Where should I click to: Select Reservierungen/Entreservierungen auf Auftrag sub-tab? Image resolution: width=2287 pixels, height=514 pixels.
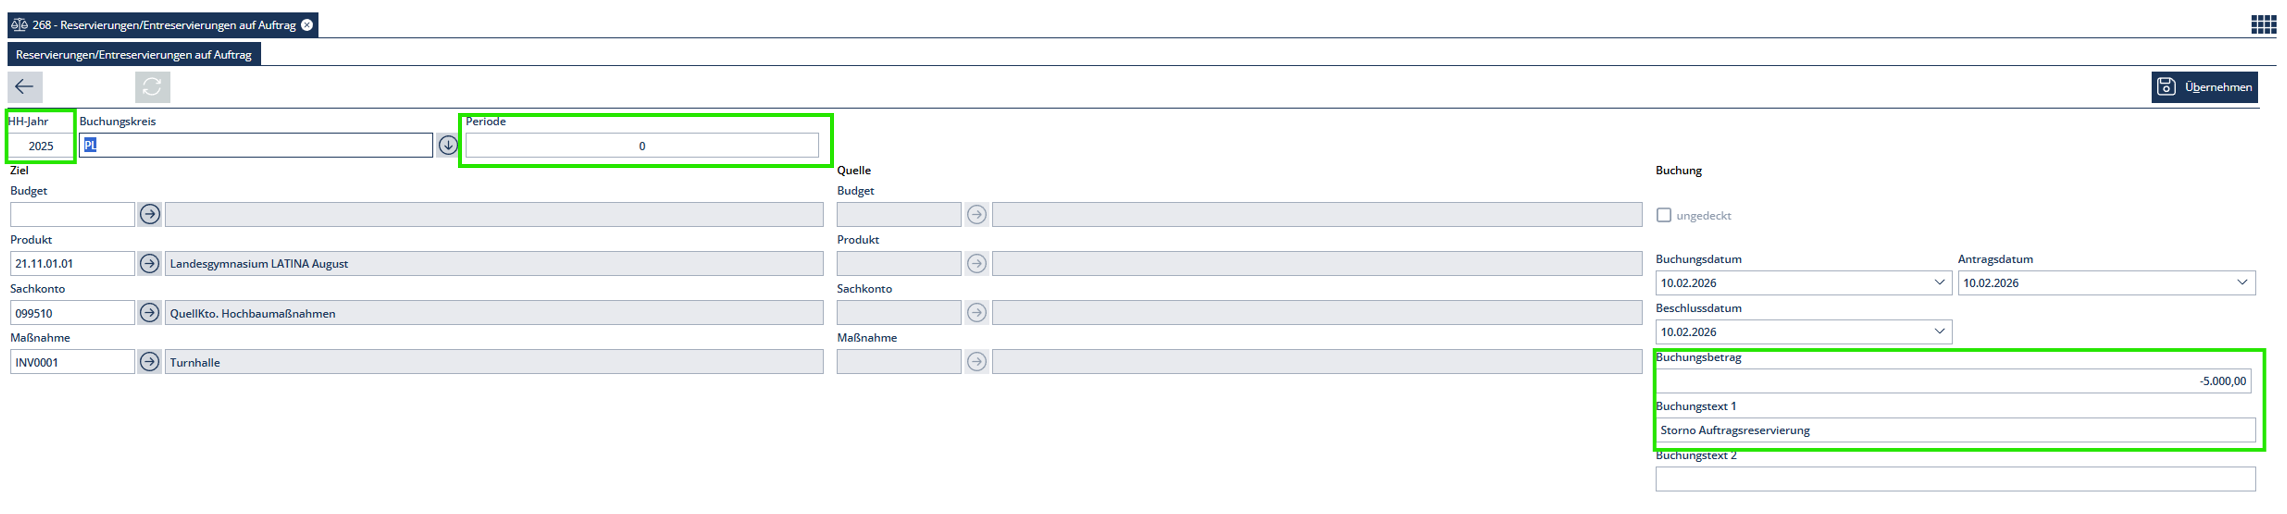133,55
